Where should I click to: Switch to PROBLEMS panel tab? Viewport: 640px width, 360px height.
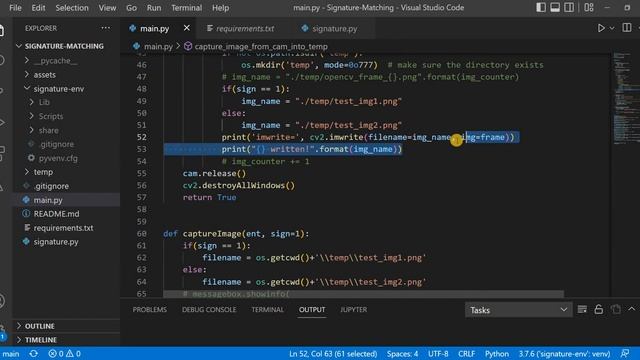click(x=149, y=310)
